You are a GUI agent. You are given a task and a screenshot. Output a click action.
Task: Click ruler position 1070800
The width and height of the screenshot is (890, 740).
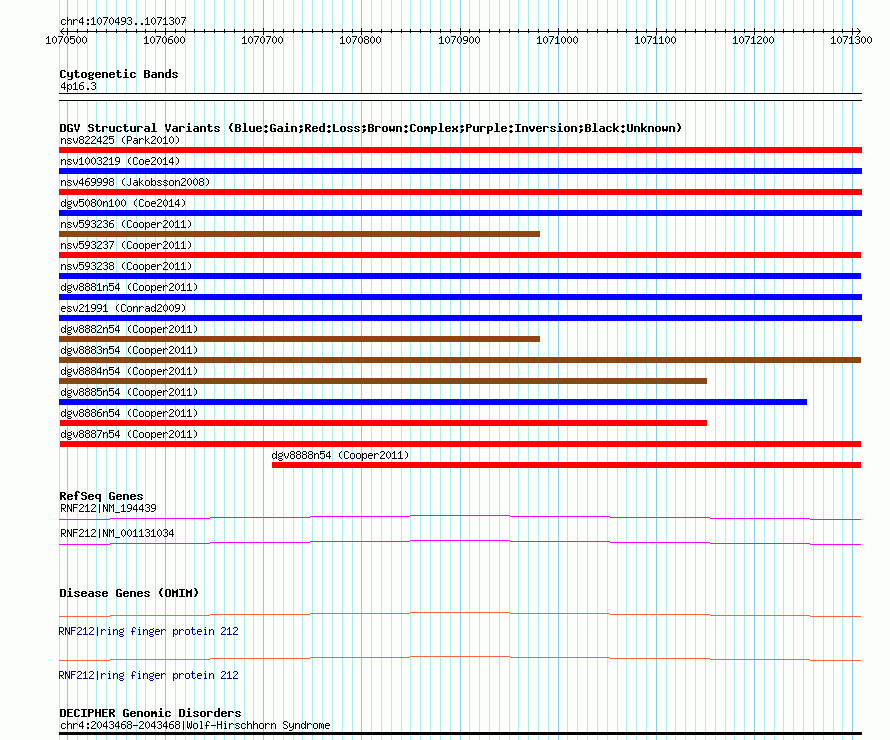(x=360, y=40)
